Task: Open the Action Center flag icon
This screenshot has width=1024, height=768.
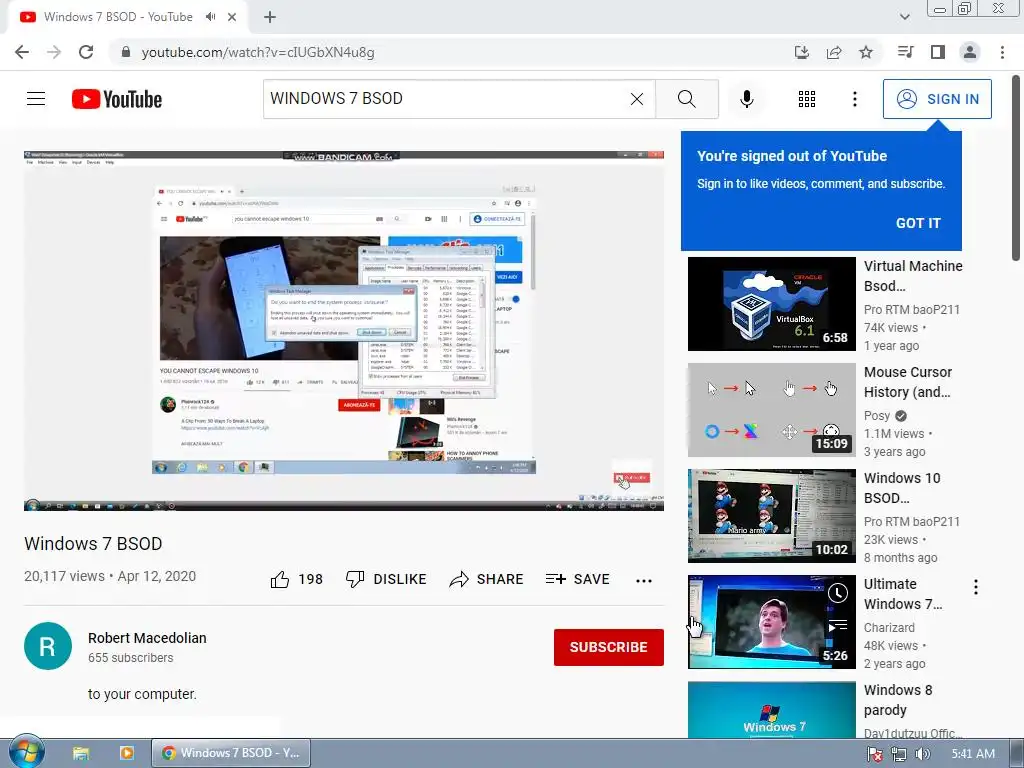Action: tap(875, 754)
